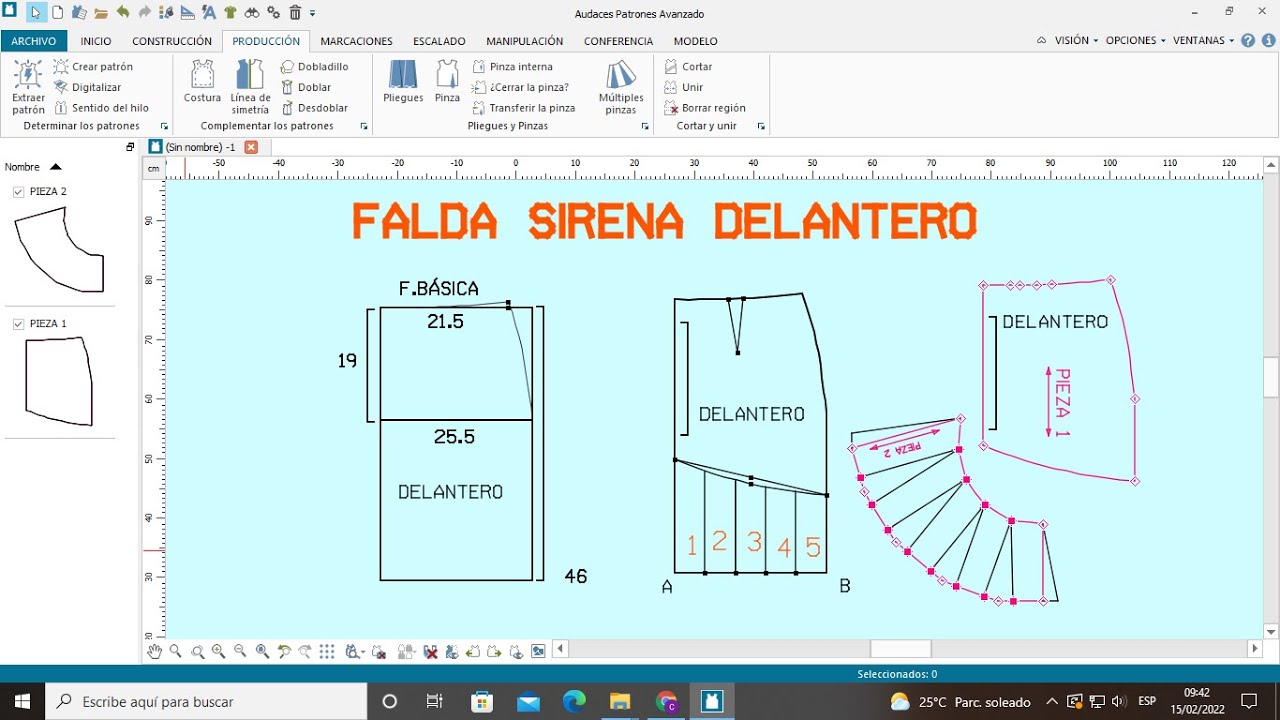Expand Cortar y unir group launcher
The height and width of the screenshot is (720, 1280).
click(x=761, y=127)
